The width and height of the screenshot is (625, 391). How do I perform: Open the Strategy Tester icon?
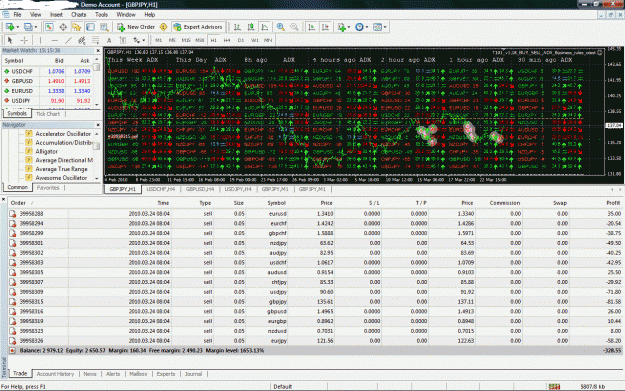pos(104,27)
